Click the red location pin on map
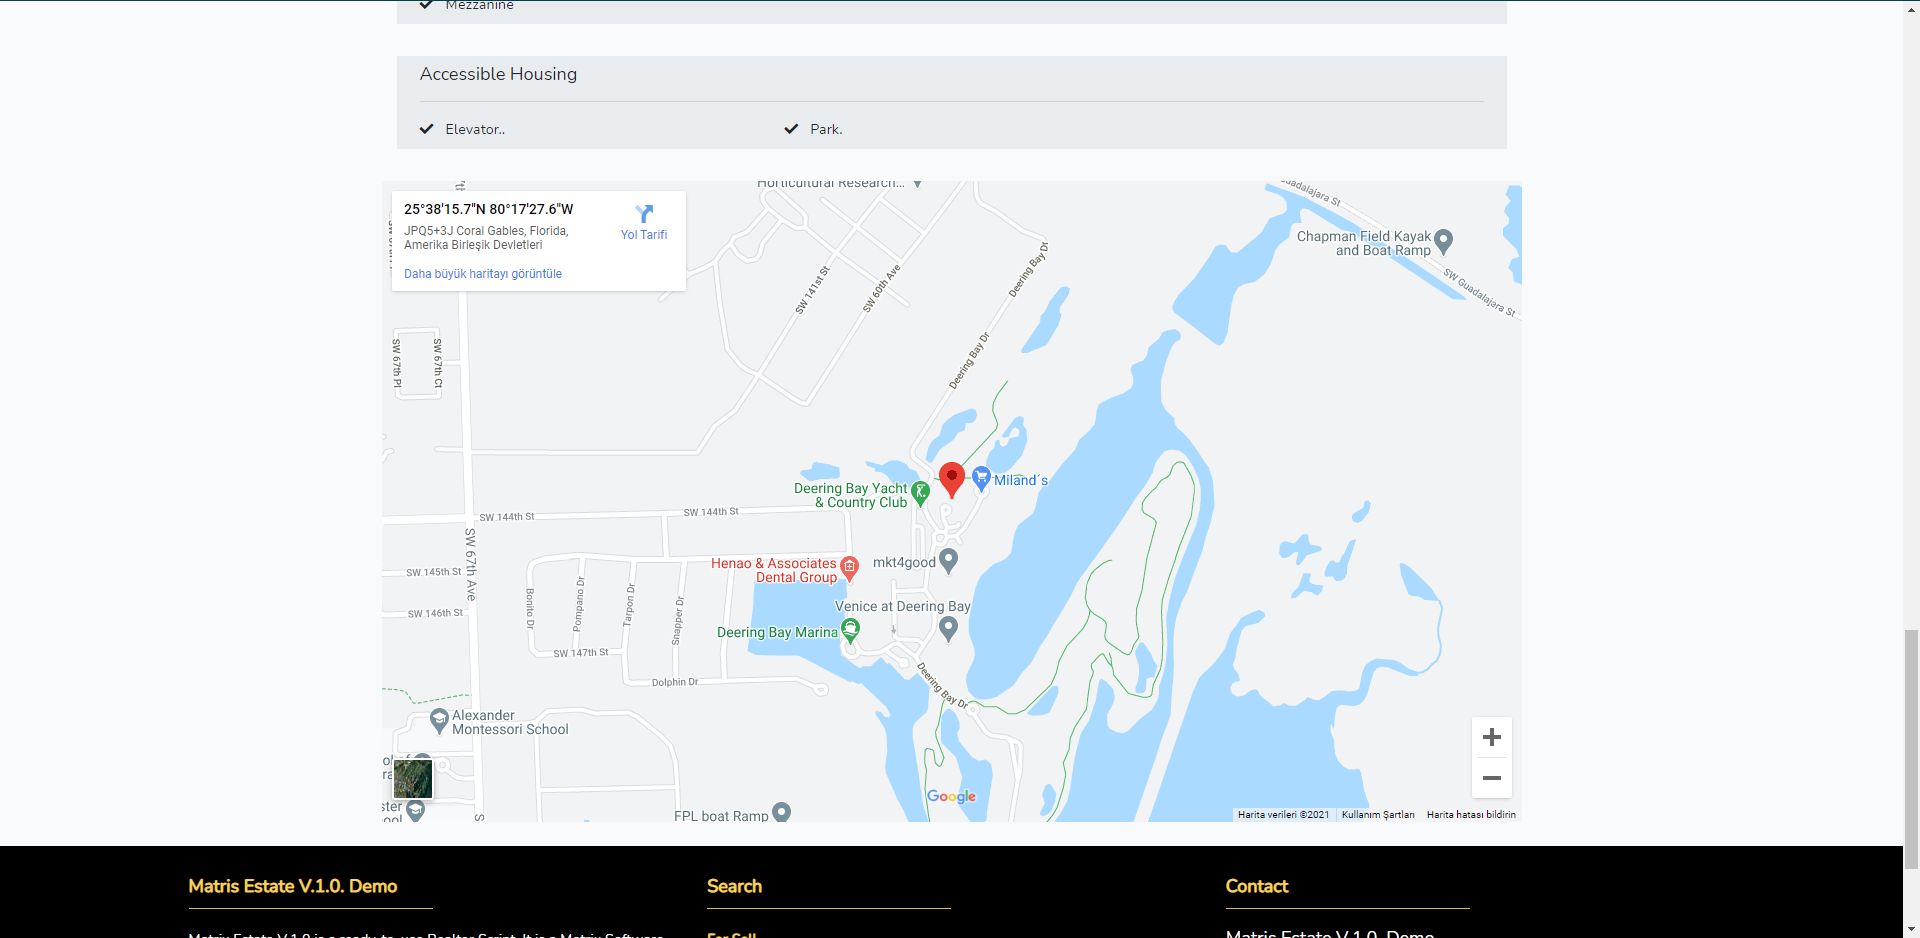The width and height of the screenshot is (1920, 938). [952, 479]
